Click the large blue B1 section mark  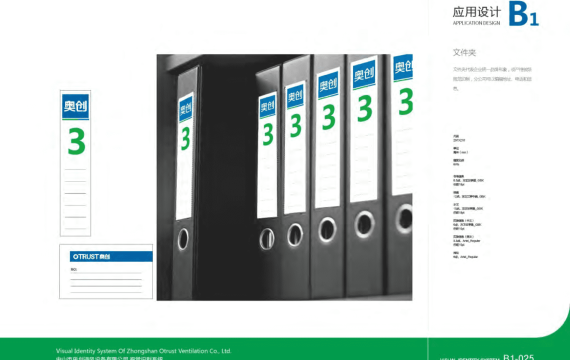[523, 14]
